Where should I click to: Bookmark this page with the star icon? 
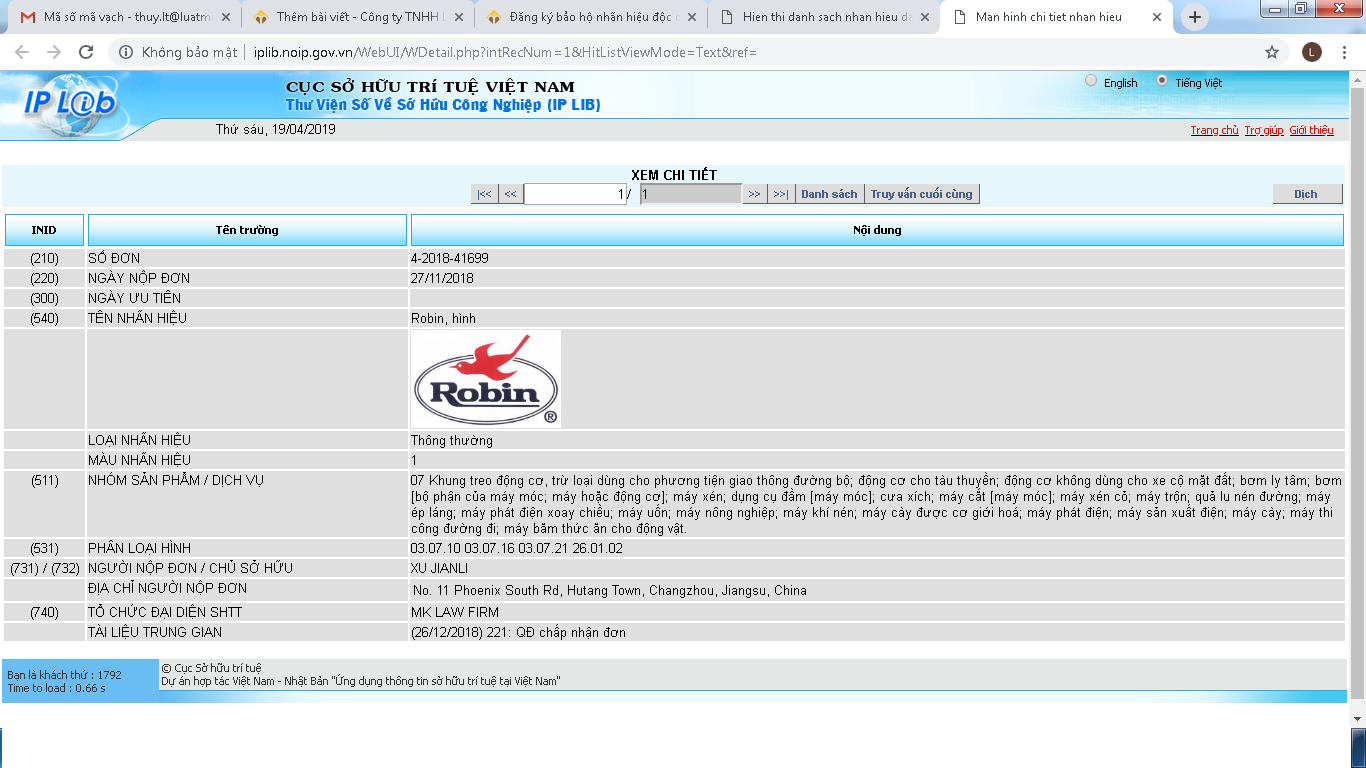click(1272, 52)
